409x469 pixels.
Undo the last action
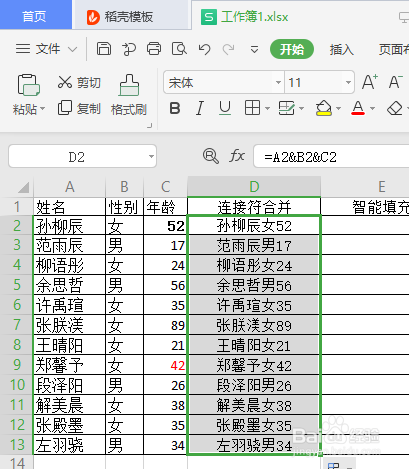[x=204, y=49]
